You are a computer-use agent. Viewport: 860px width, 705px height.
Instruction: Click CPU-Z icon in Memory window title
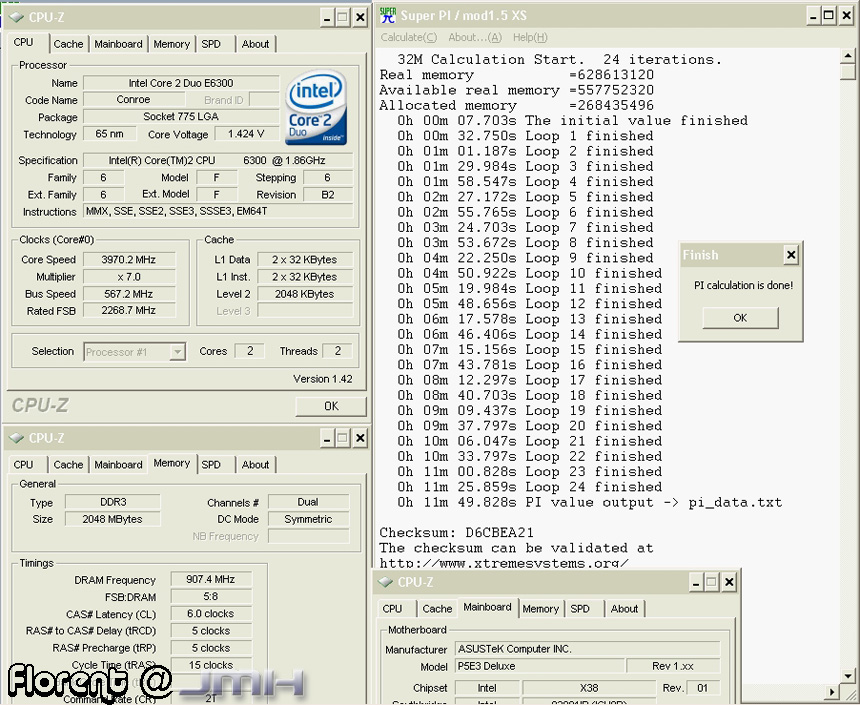coord(17,438)
